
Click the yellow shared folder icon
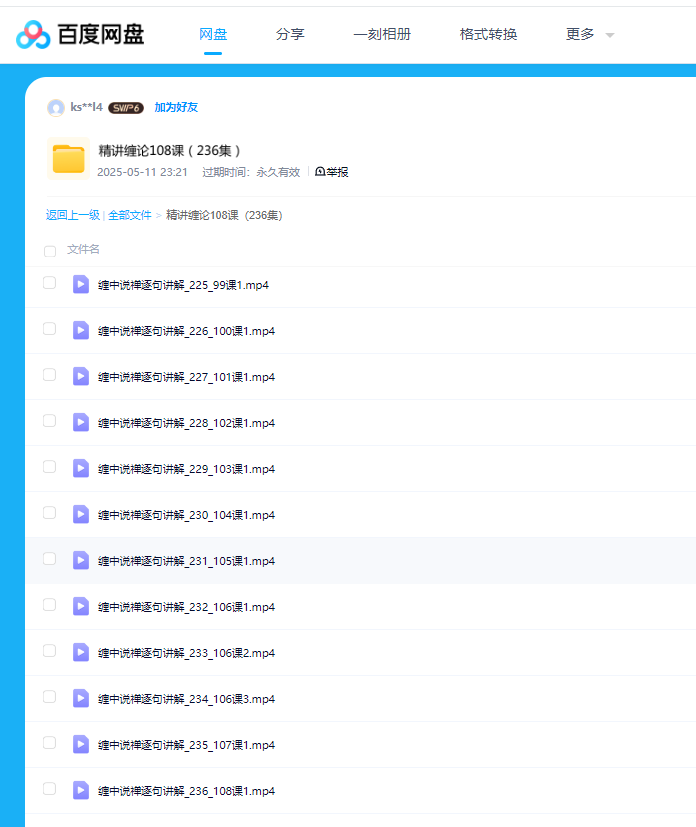[68, 159]
